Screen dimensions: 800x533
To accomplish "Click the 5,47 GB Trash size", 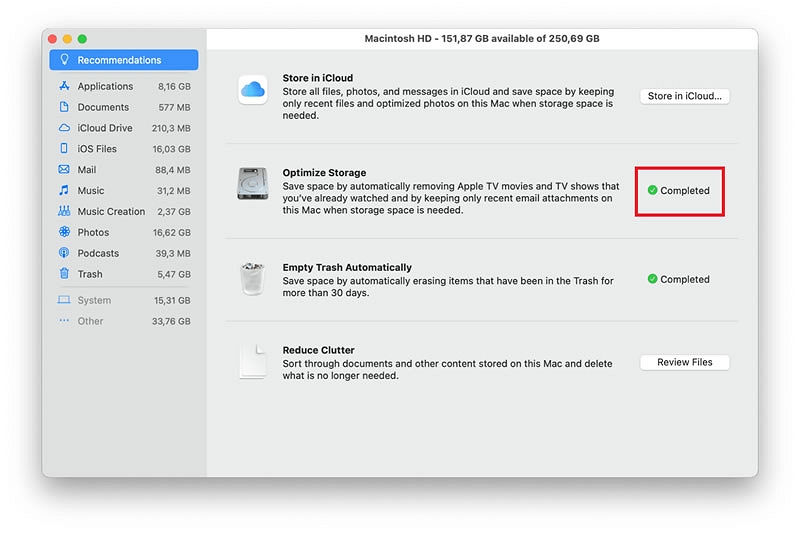I will tap(174, 274).
